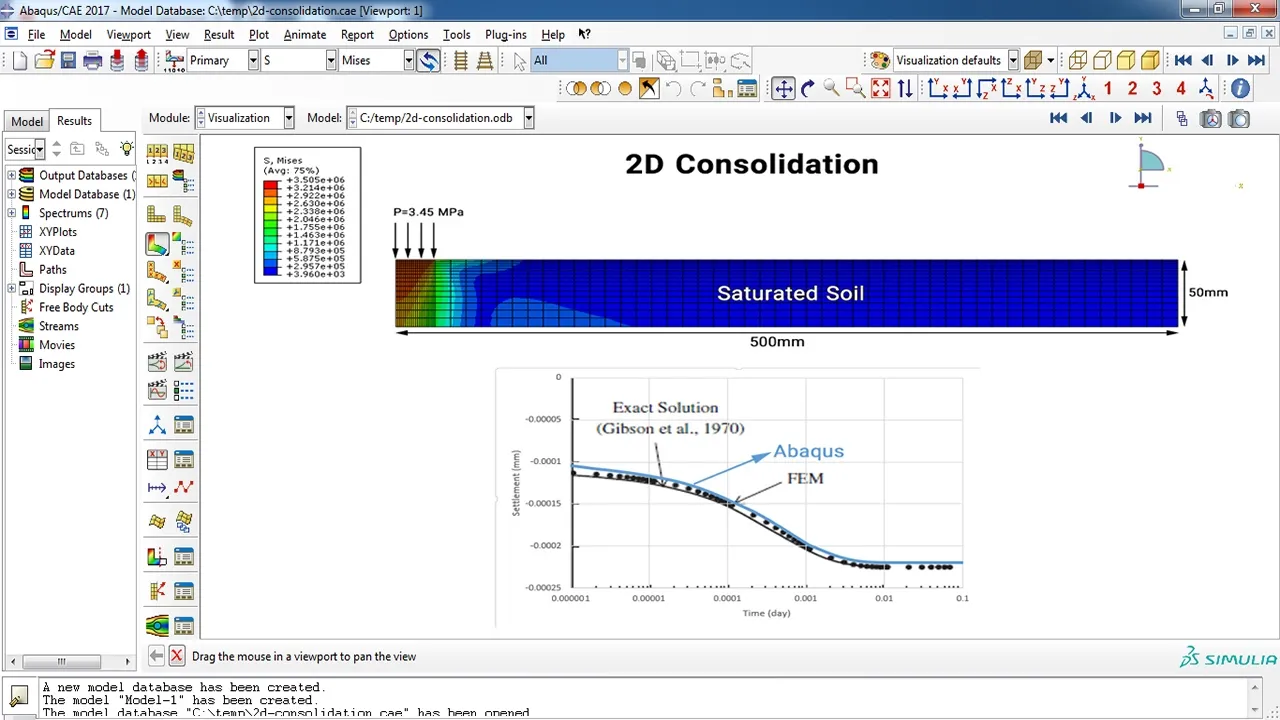The height and width of the screenshot is (720, 1280).
Task: Open the Primary variable dropdown
Action: [x=254, y=60]
